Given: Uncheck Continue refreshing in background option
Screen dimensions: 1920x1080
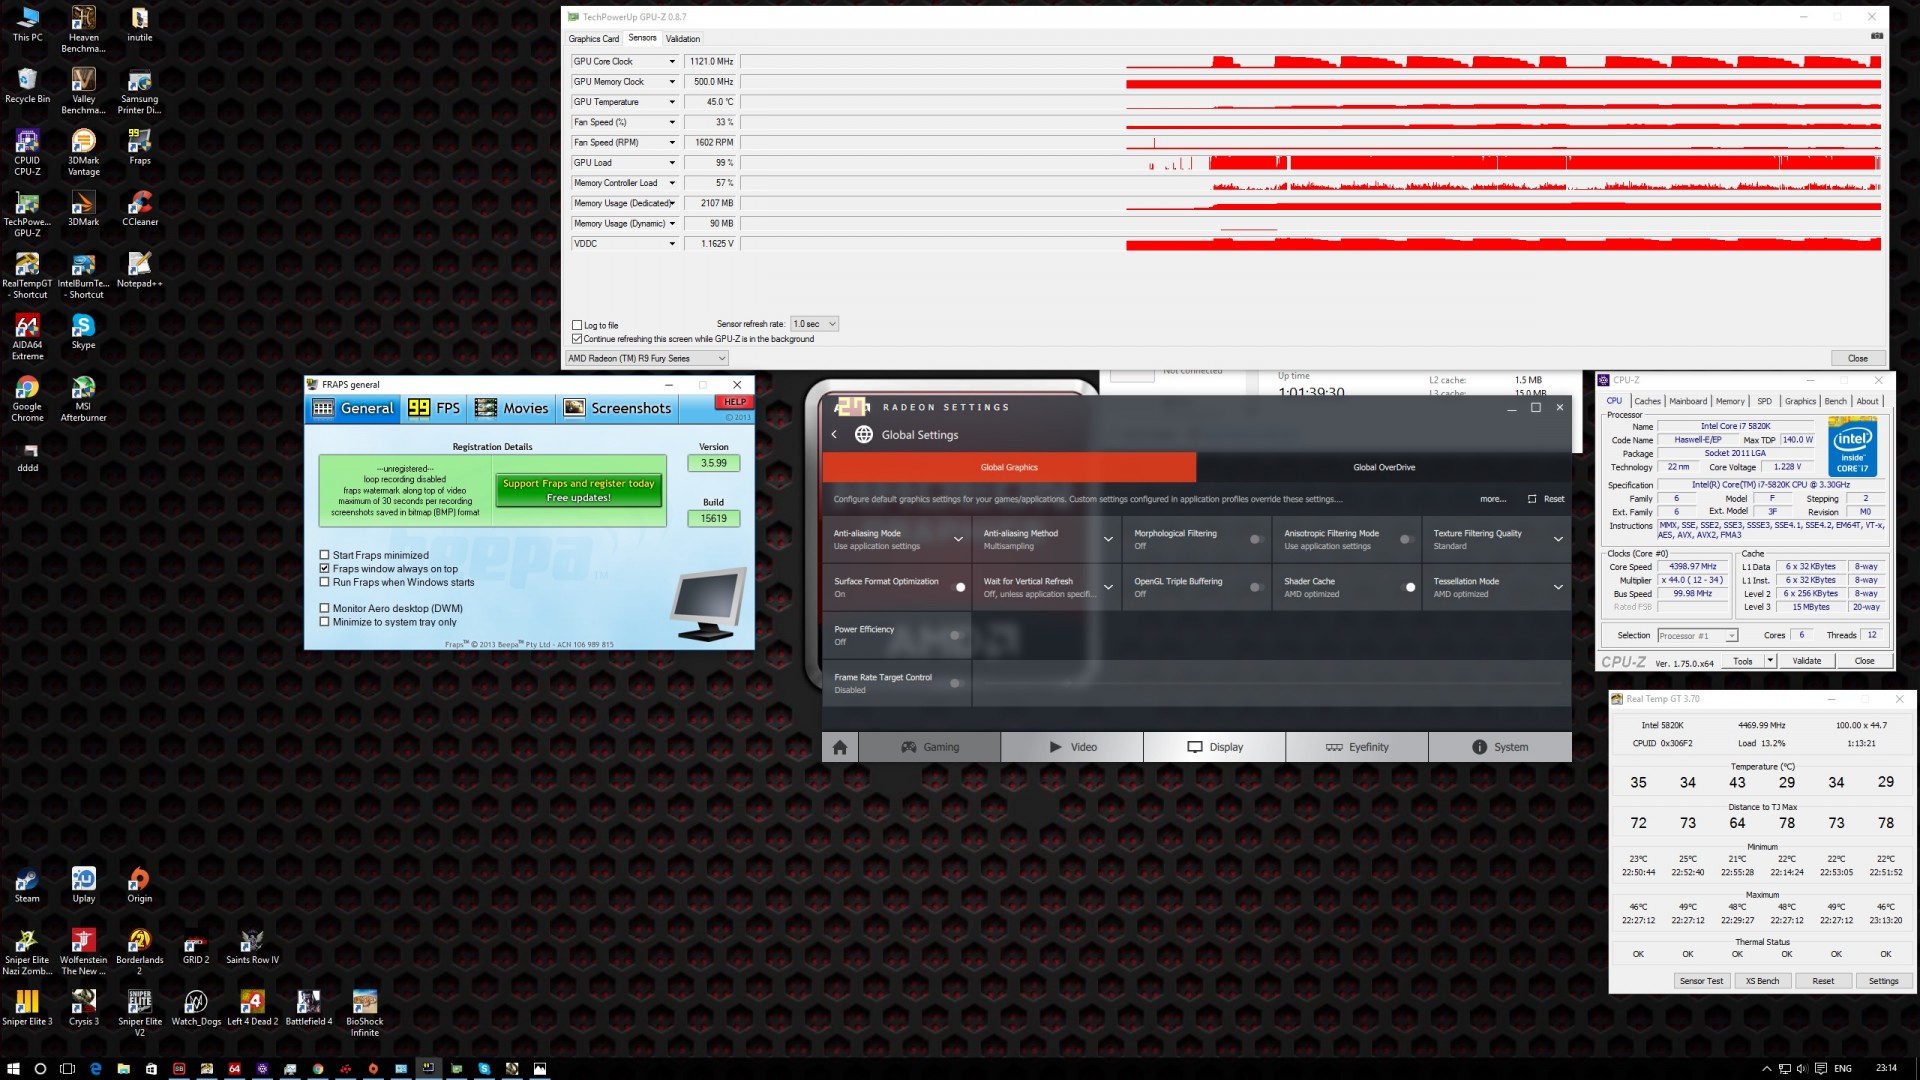Looking at the screenshot, I should click(577, 339).
